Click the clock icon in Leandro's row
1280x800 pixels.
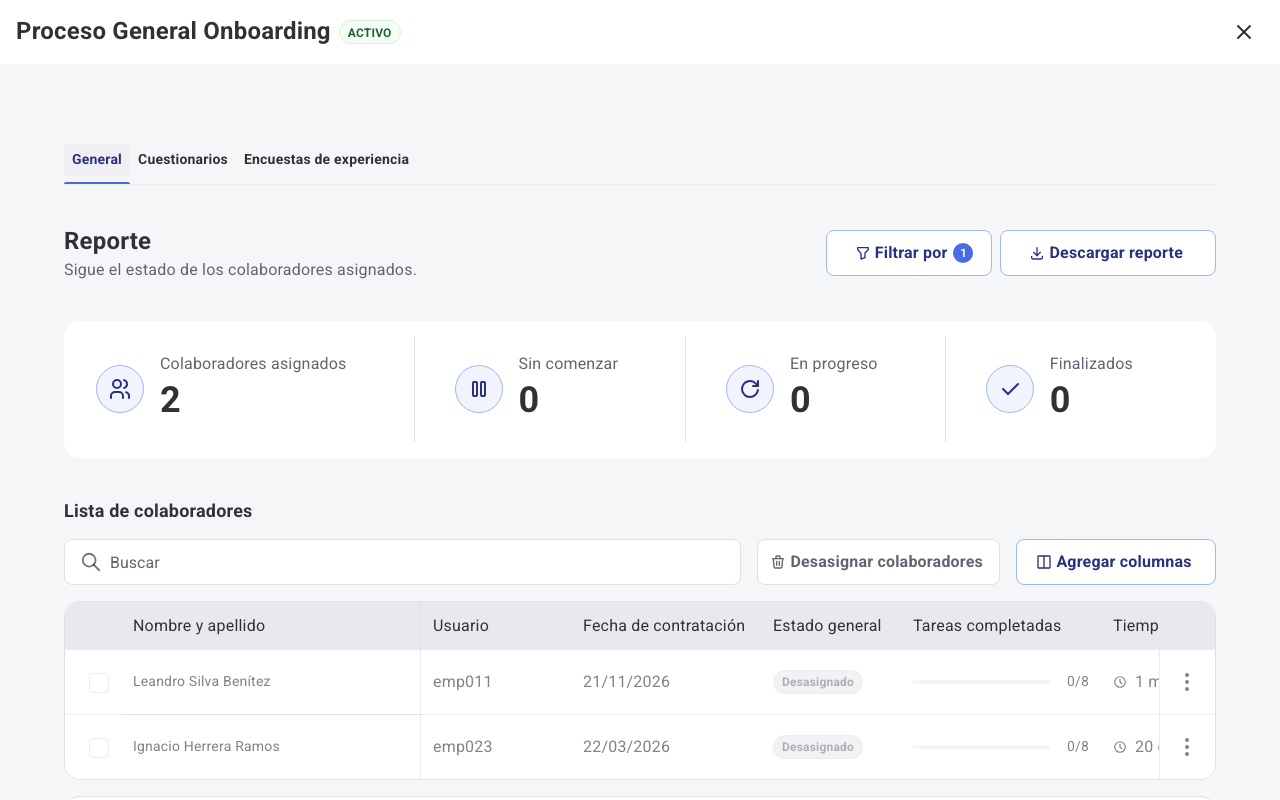point(1120,682)
